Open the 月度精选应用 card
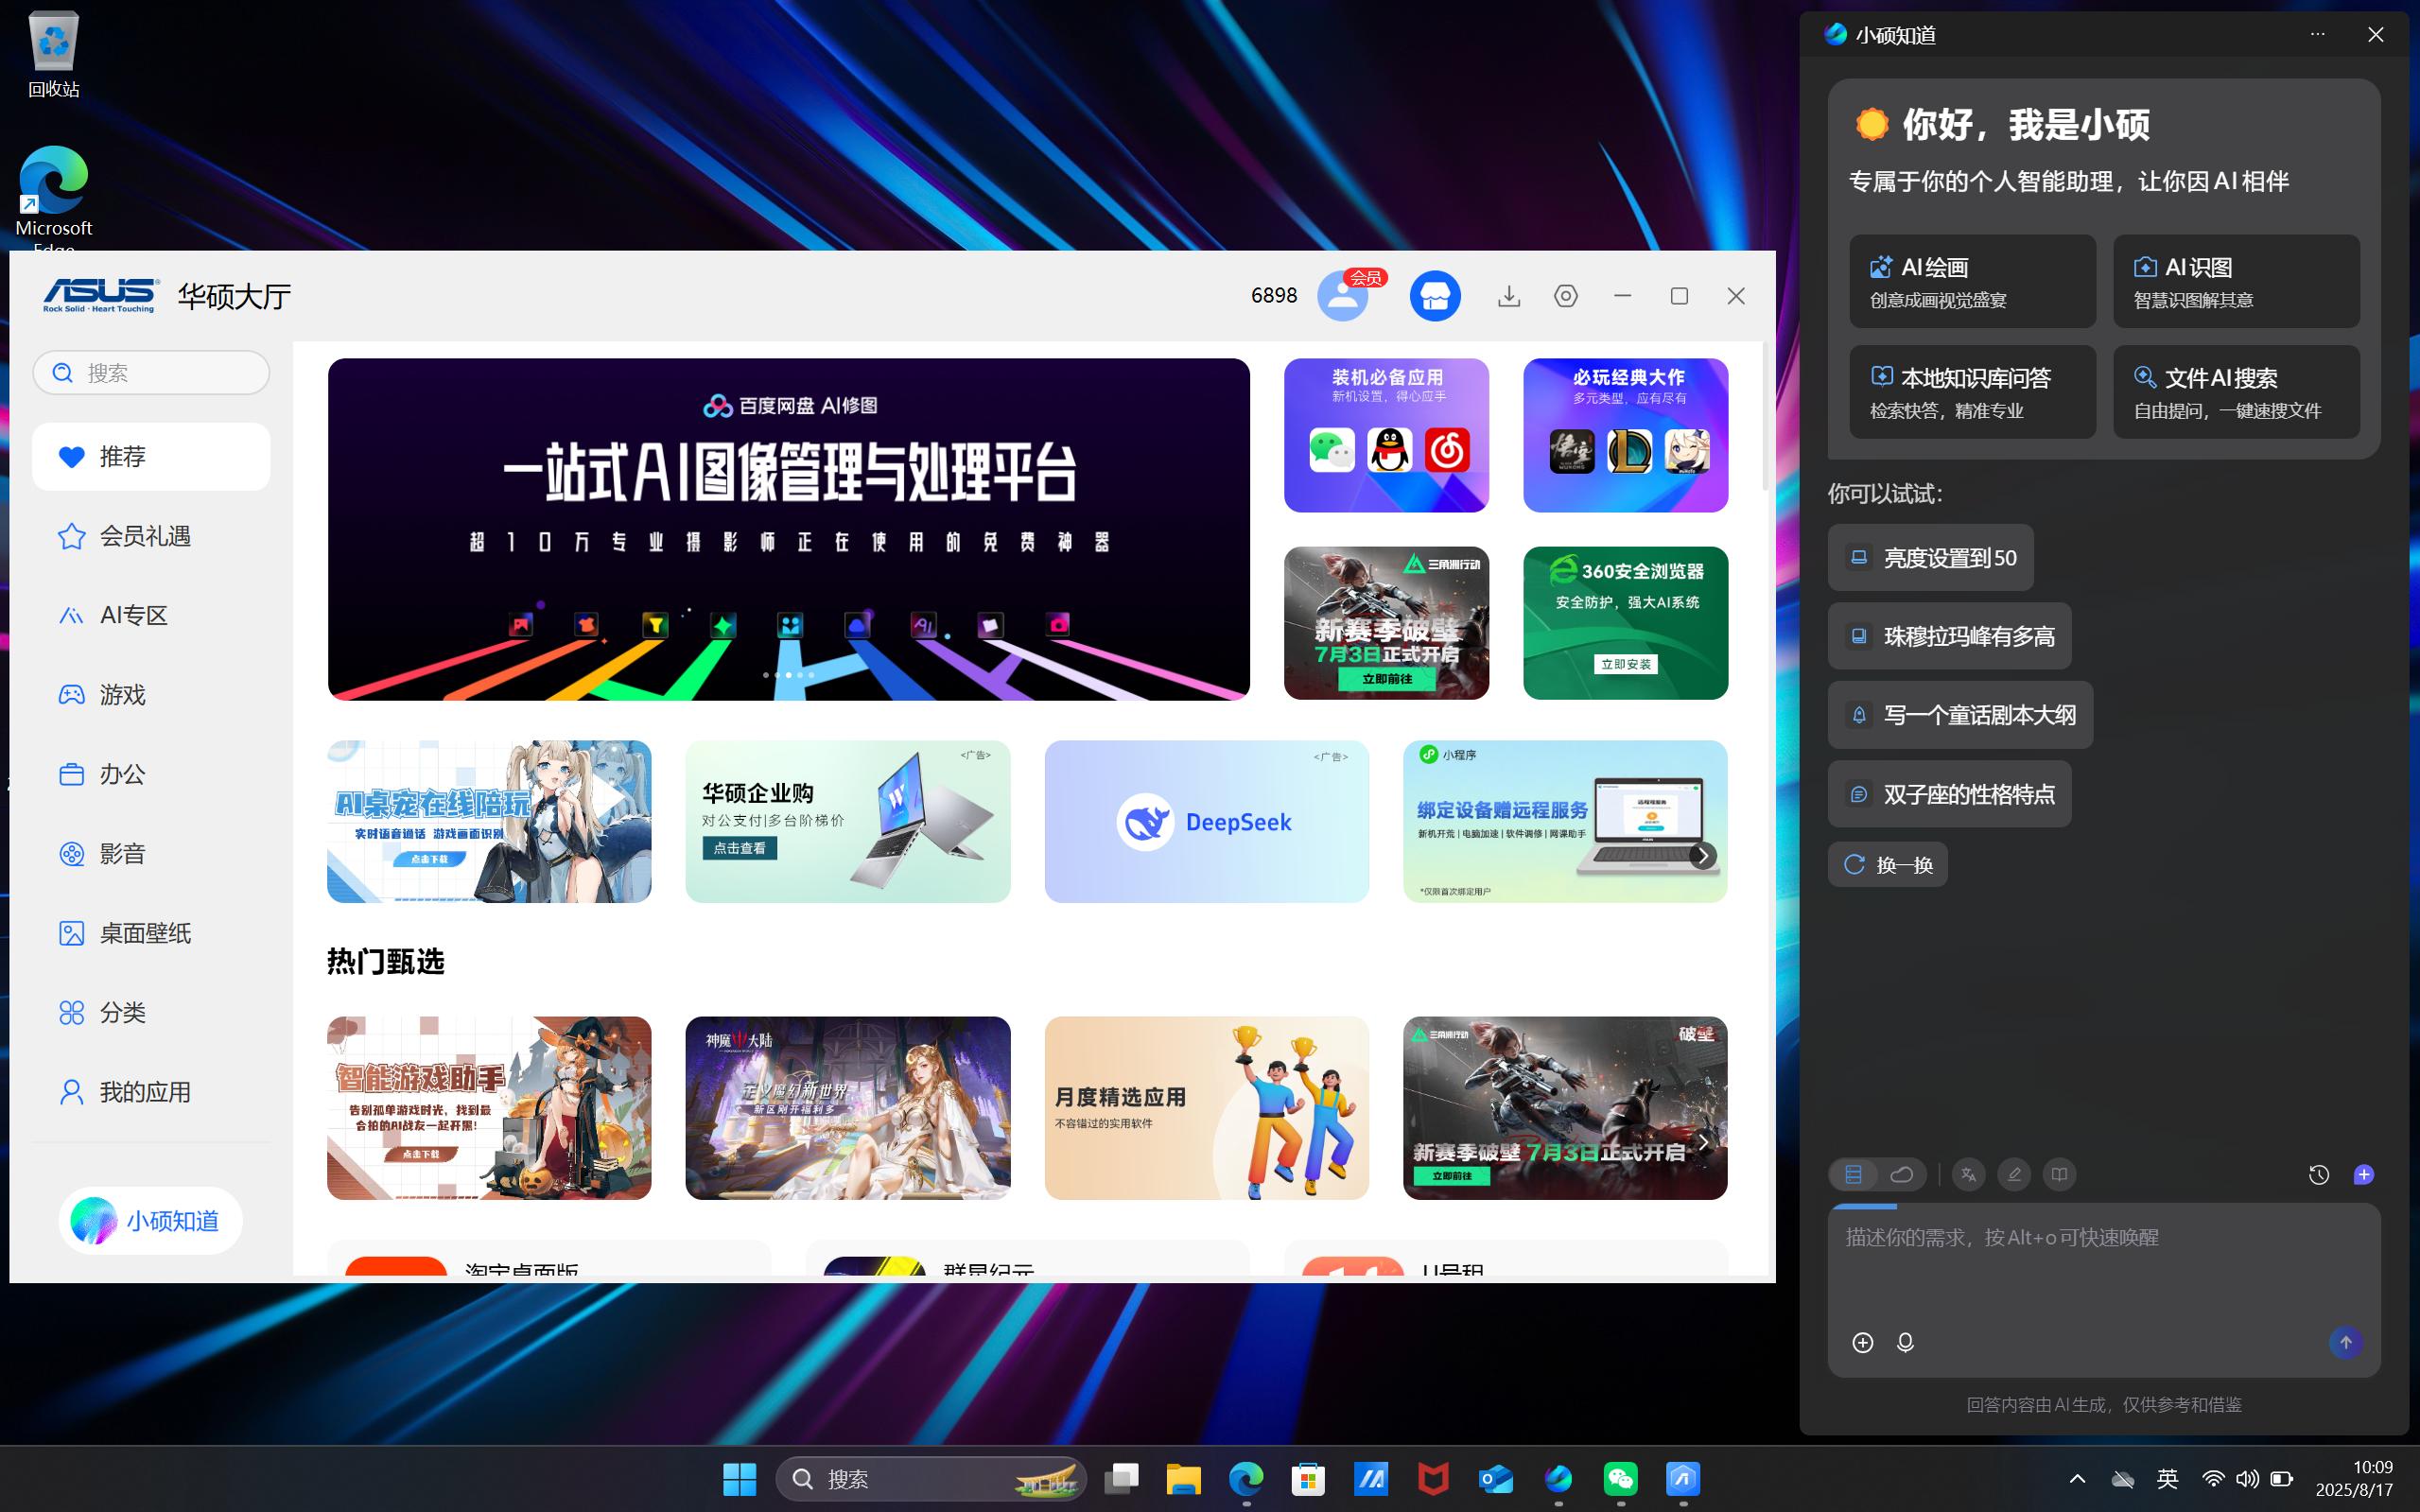 point(1206,1108)
